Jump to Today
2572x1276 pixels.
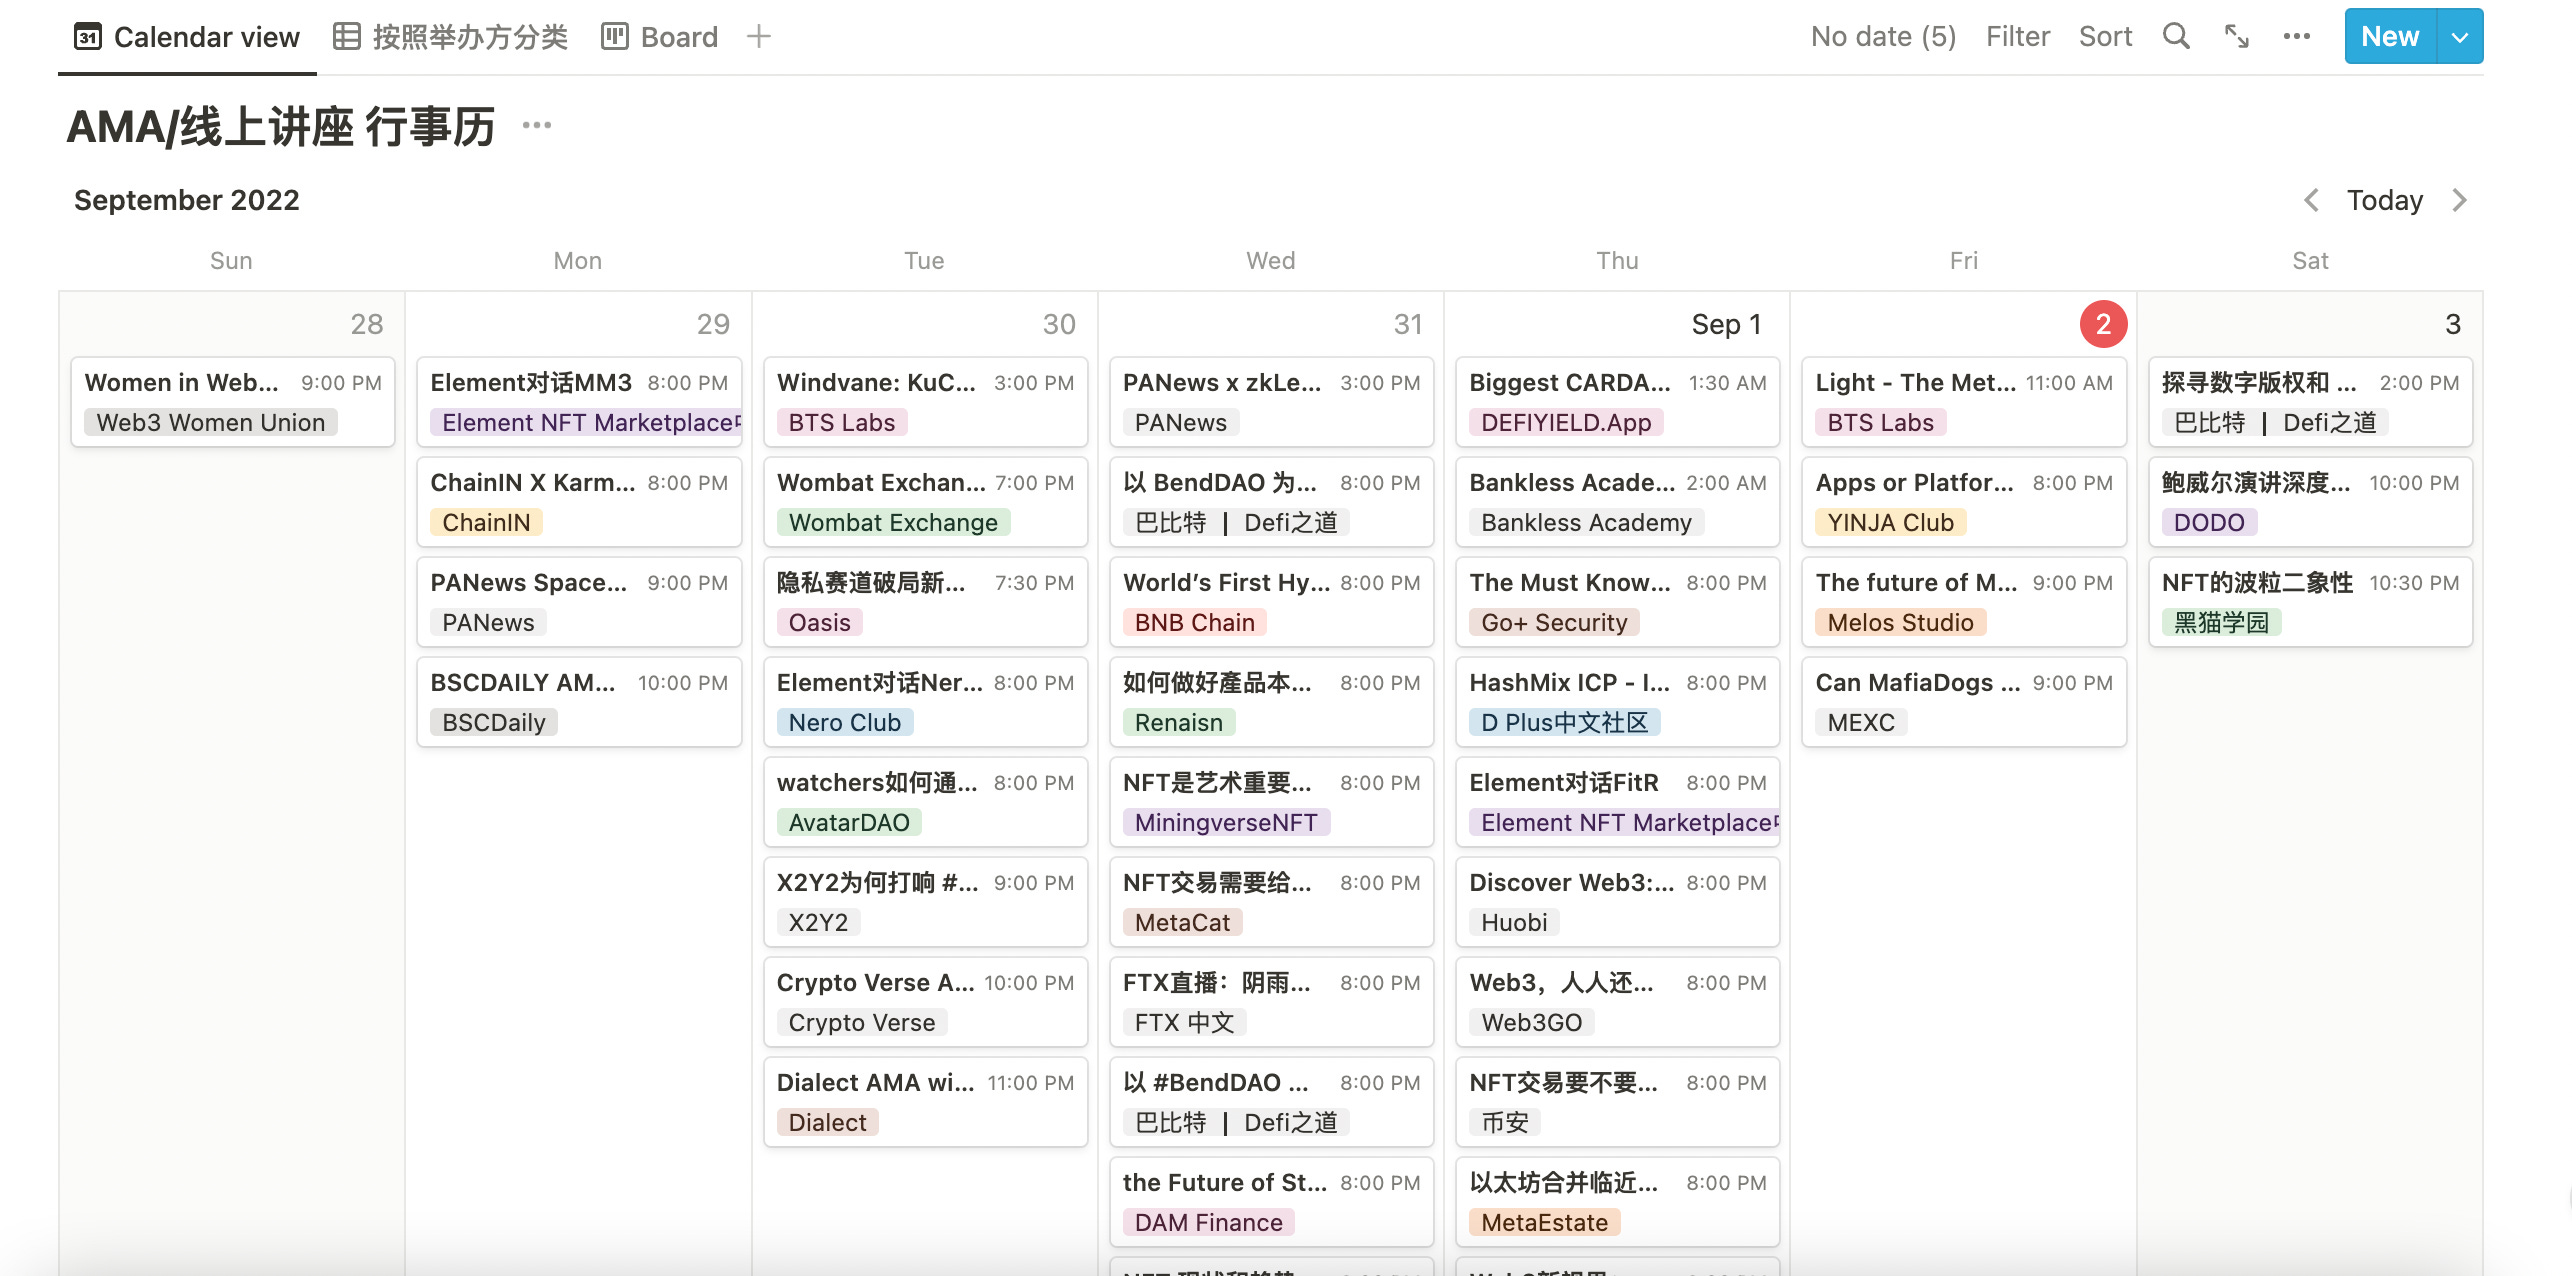coord(2385,200)
